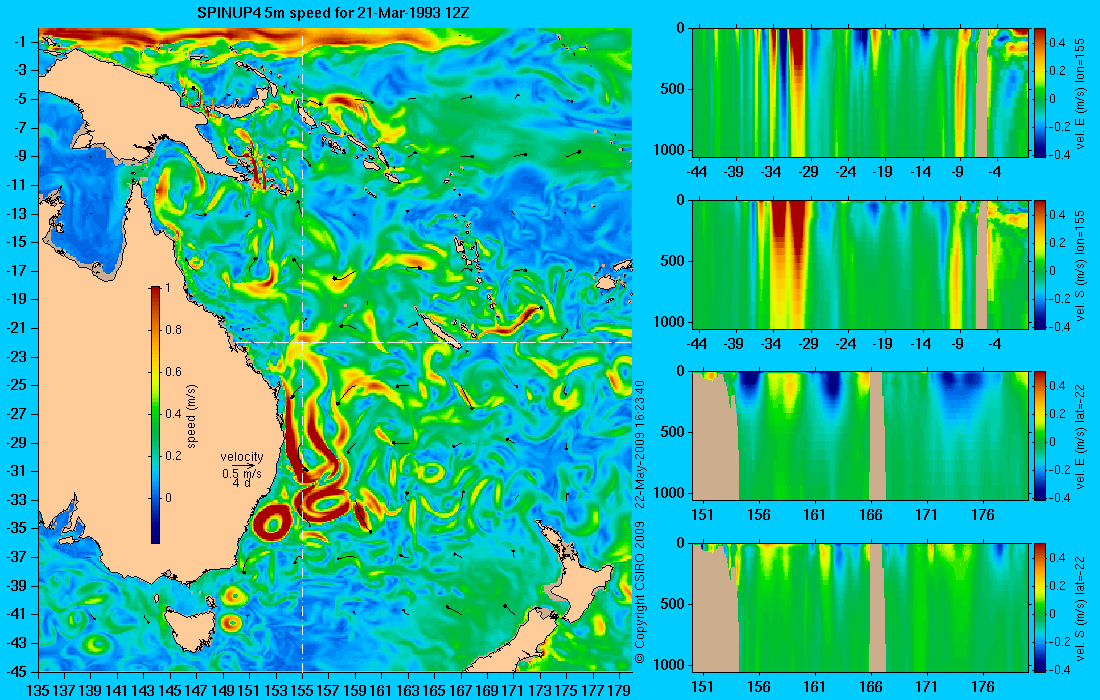This screenshot has height=700, width=1100.
Task: Click the "179" longitude tick on the map
Action: 619,690
